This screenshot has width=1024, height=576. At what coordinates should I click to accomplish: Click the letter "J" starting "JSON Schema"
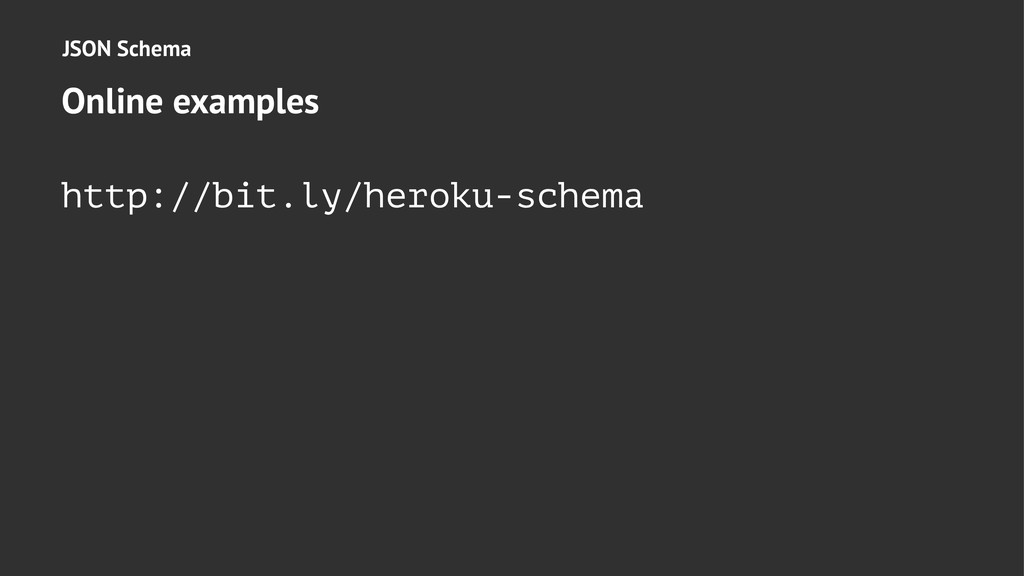click(x=66, y=48)
